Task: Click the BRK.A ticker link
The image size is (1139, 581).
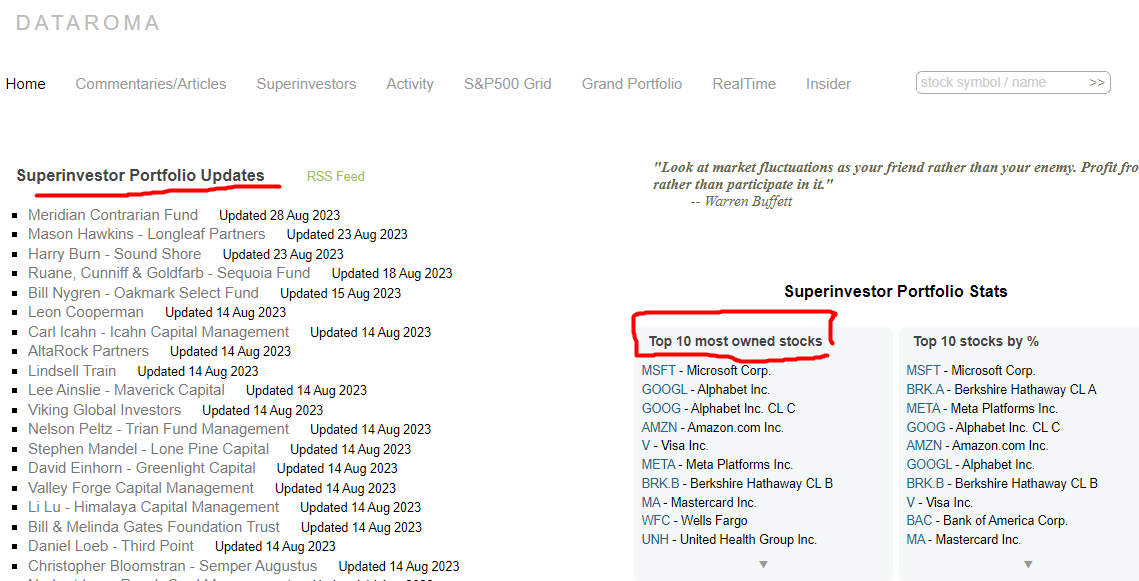Action: 925,389
